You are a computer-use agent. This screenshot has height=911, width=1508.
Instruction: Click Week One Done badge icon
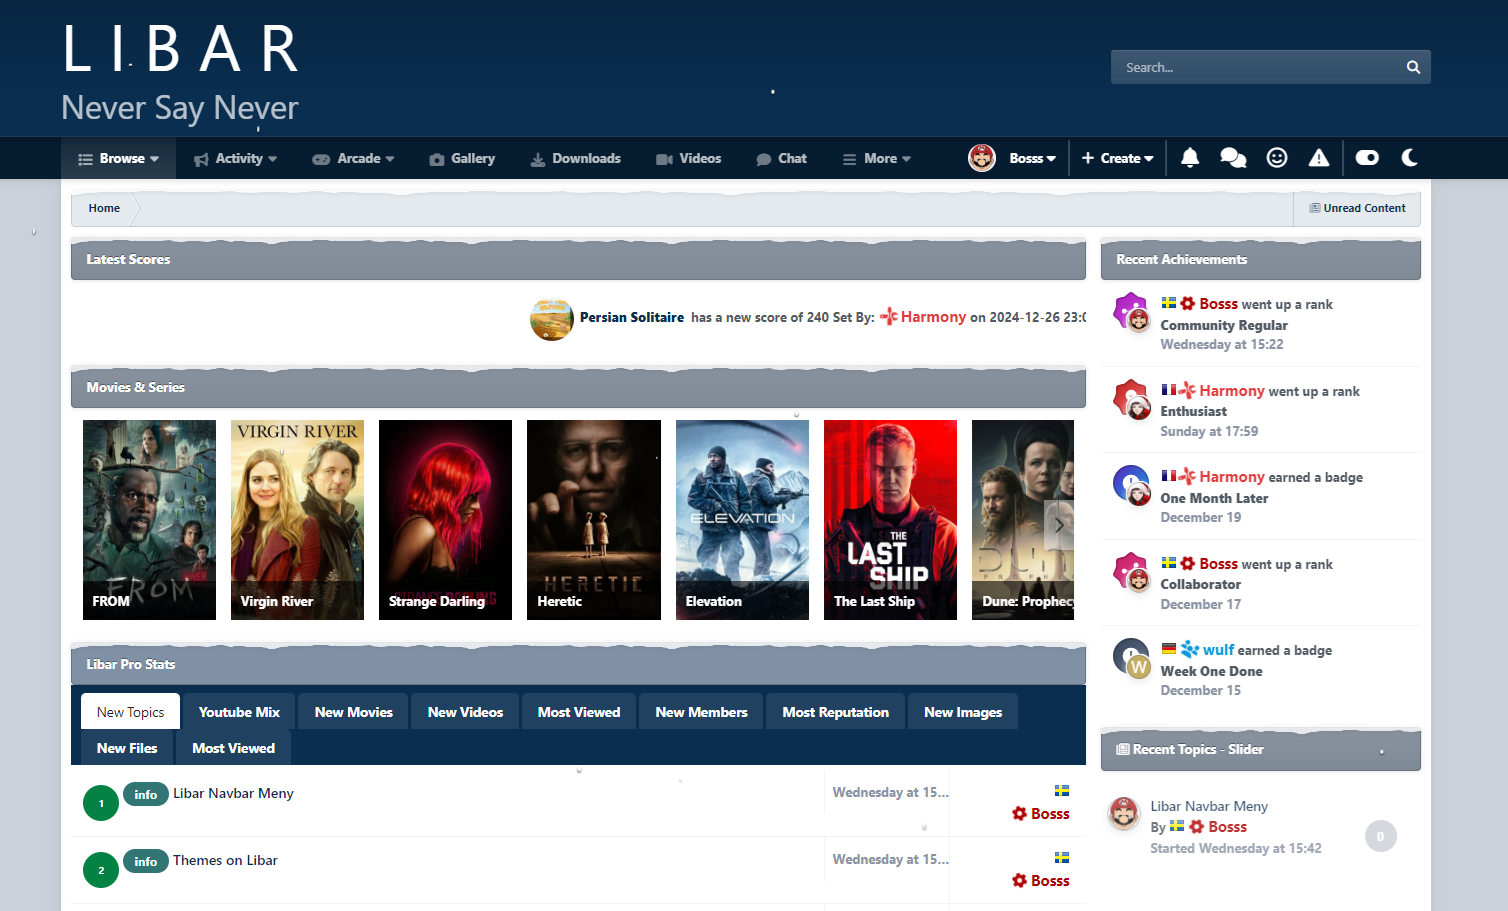(x=1130, y=656)
